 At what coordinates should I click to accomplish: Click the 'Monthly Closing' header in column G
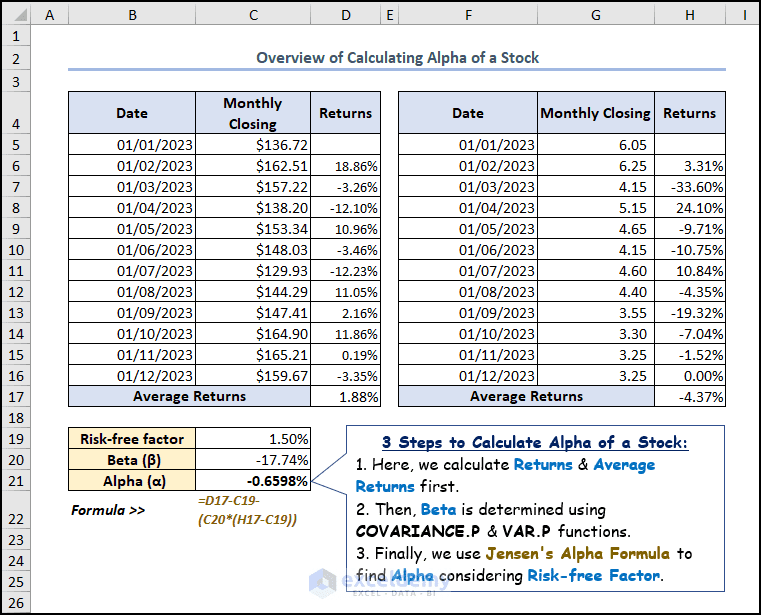click(x=596, y=113)
